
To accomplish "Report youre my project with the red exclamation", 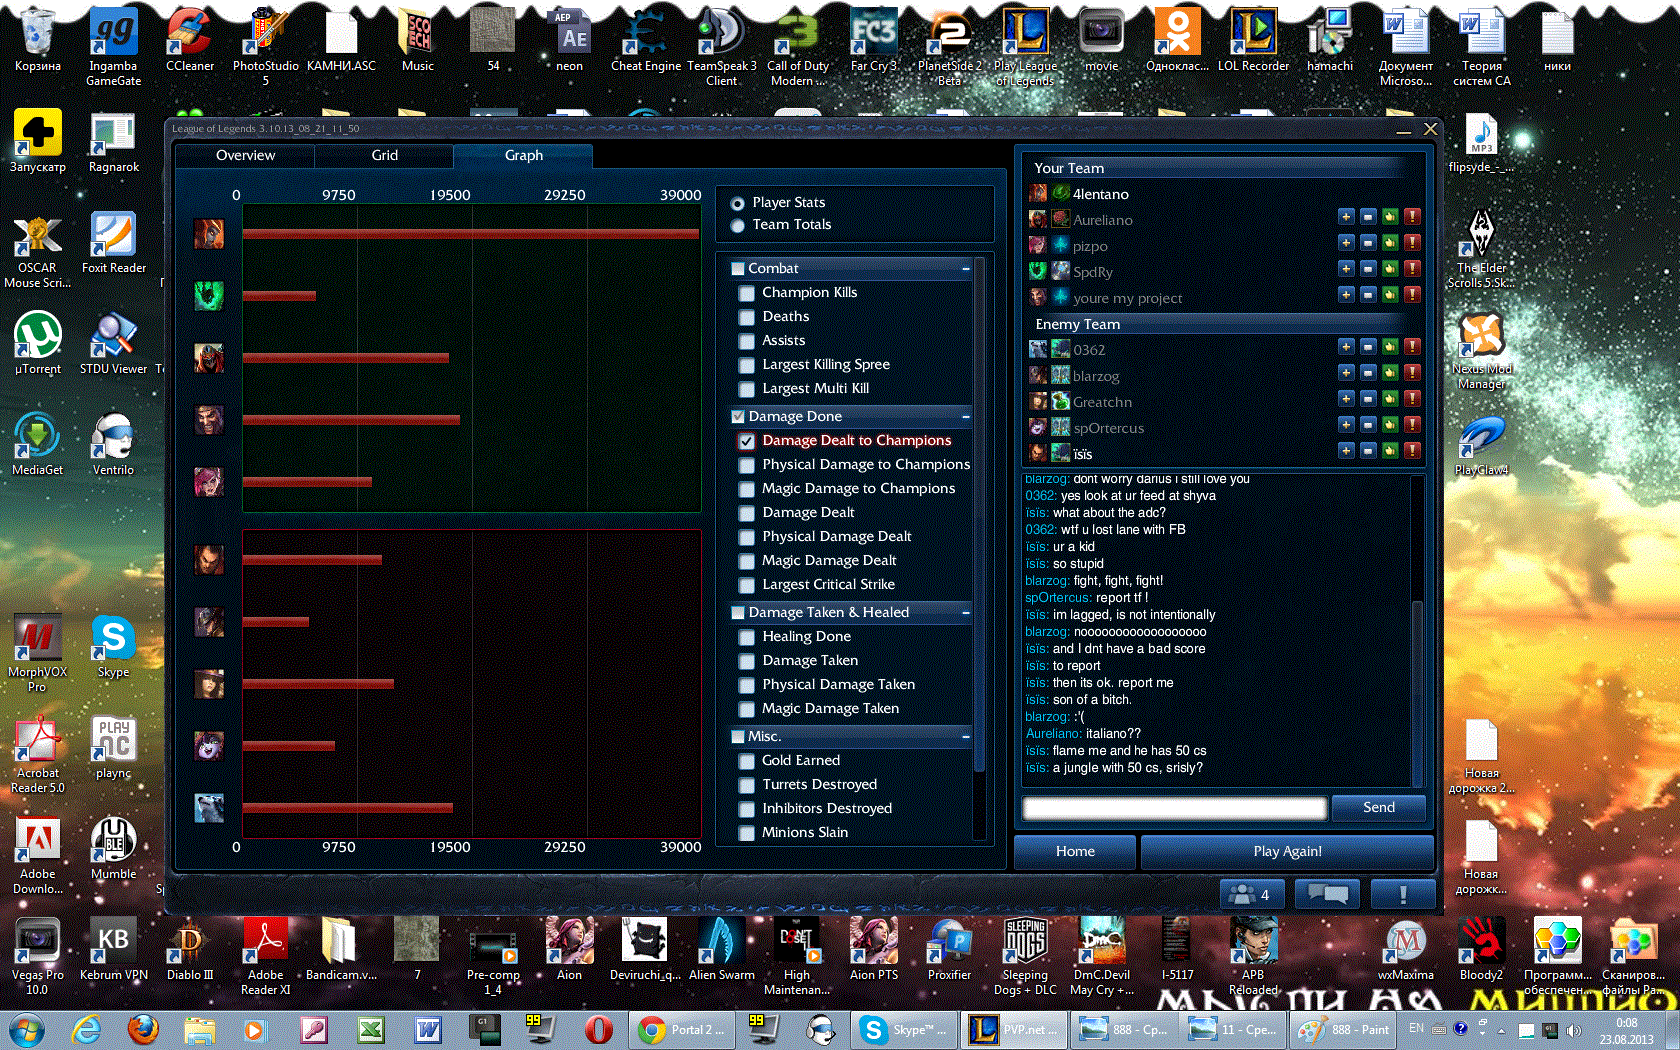I will [x=1412, y=294].
